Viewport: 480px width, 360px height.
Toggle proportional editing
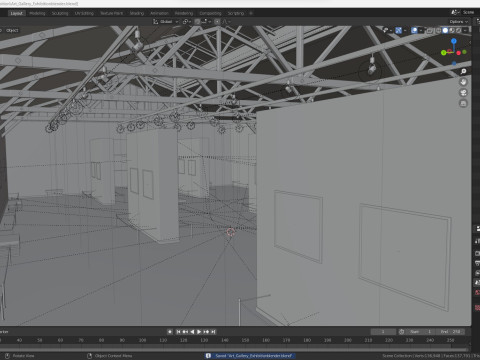217,22
